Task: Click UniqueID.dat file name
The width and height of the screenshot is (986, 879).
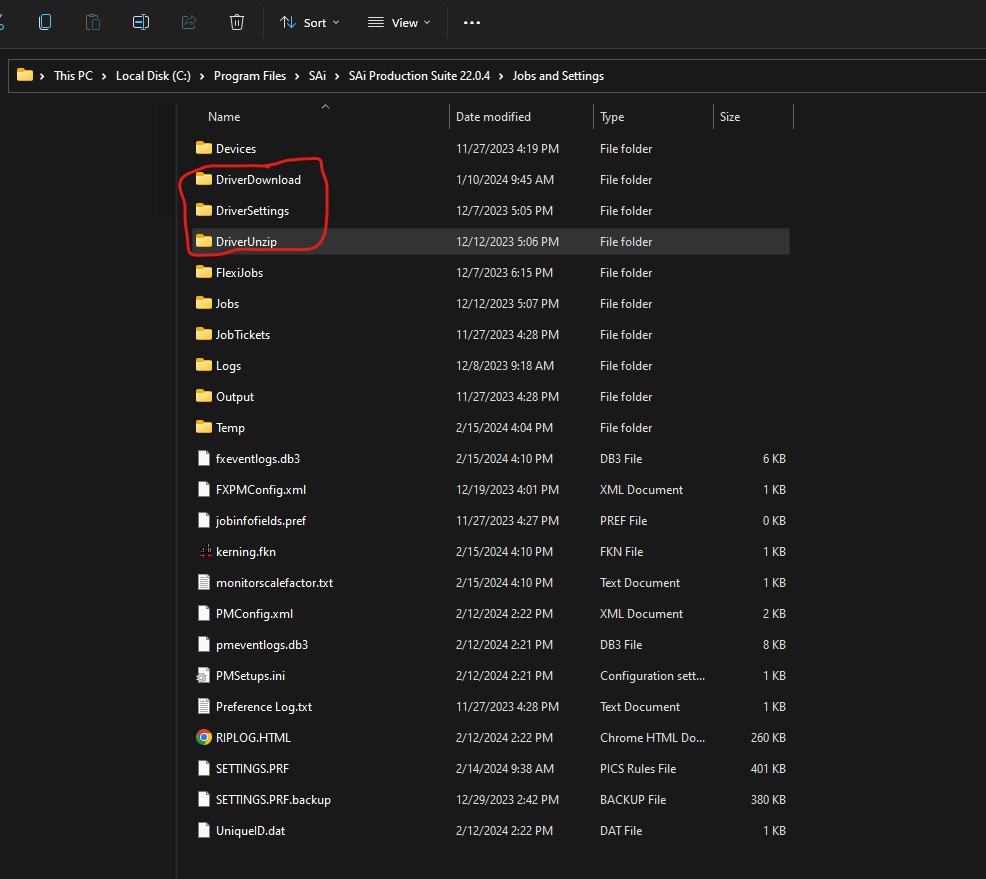Action: click(250, 831)
